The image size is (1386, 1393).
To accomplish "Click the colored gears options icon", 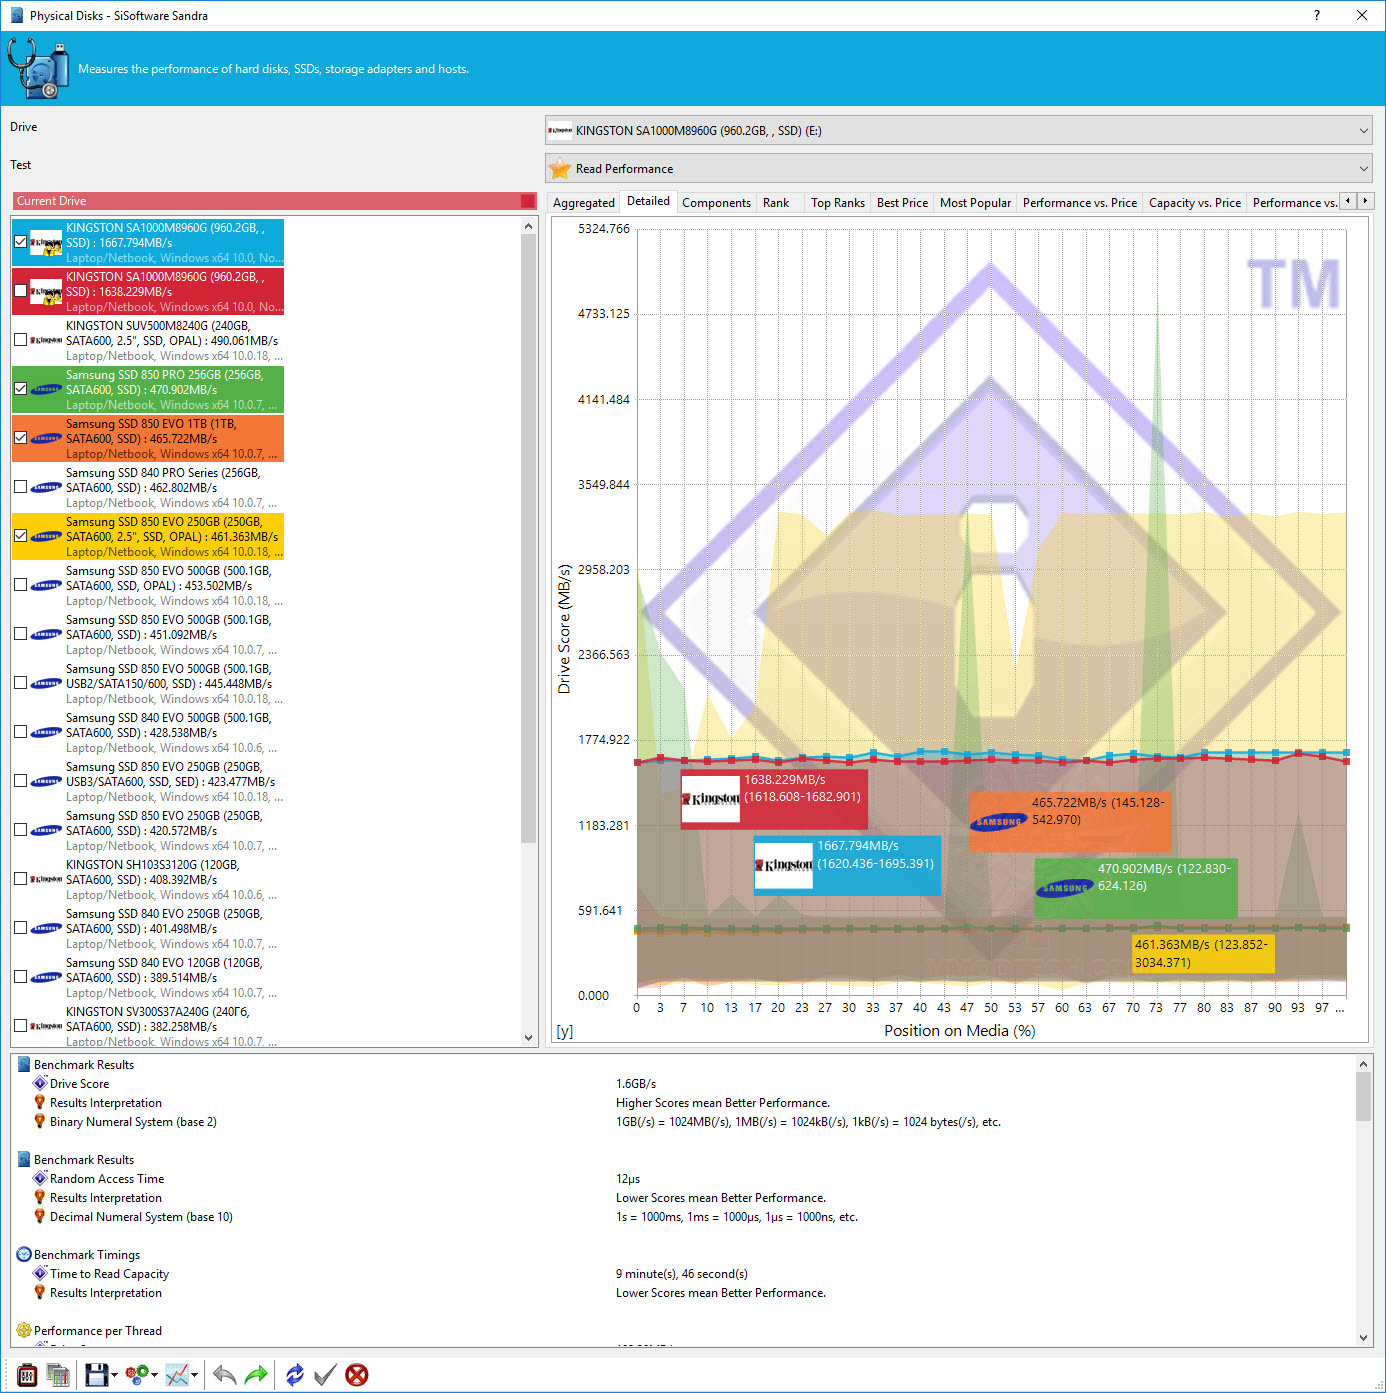I will pyautogui.click(x=138, y=1375).
